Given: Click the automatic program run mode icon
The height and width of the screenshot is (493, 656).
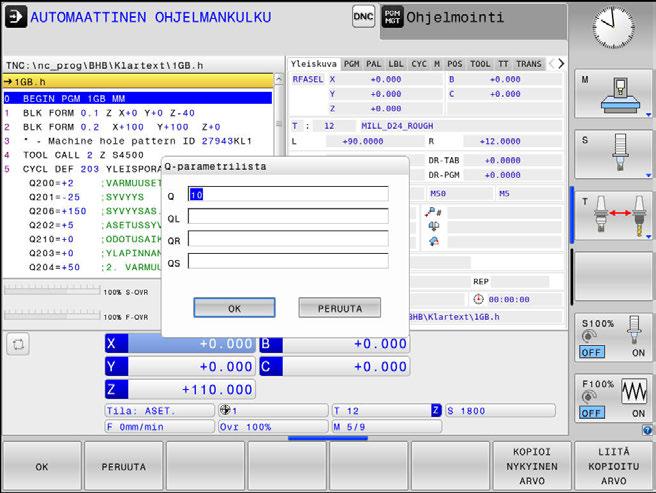Looking at the screenshot, I should point(16,17).
